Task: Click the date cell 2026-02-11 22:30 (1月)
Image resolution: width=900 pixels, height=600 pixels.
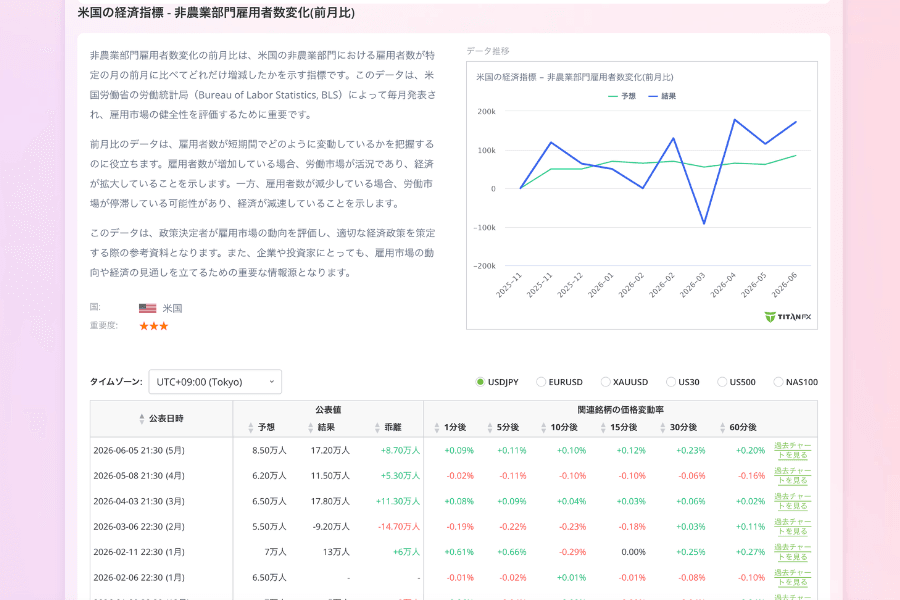Action: tap(139, 552)
